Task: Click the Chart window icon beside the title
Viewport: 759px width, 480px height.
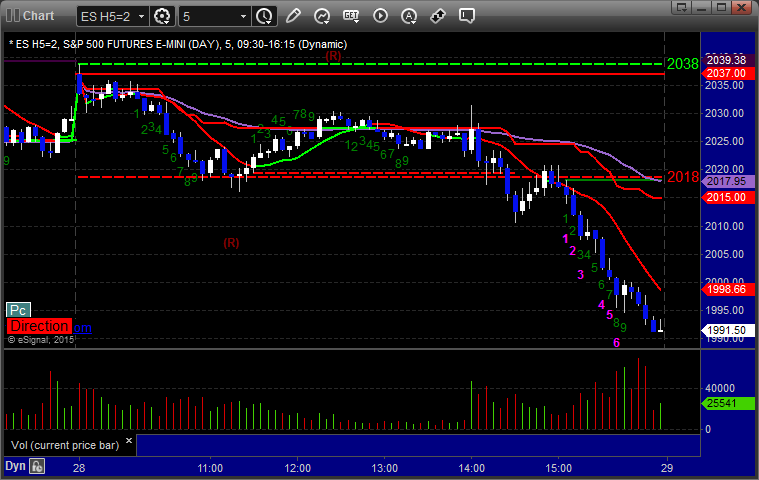Action: tap(13, 15)
